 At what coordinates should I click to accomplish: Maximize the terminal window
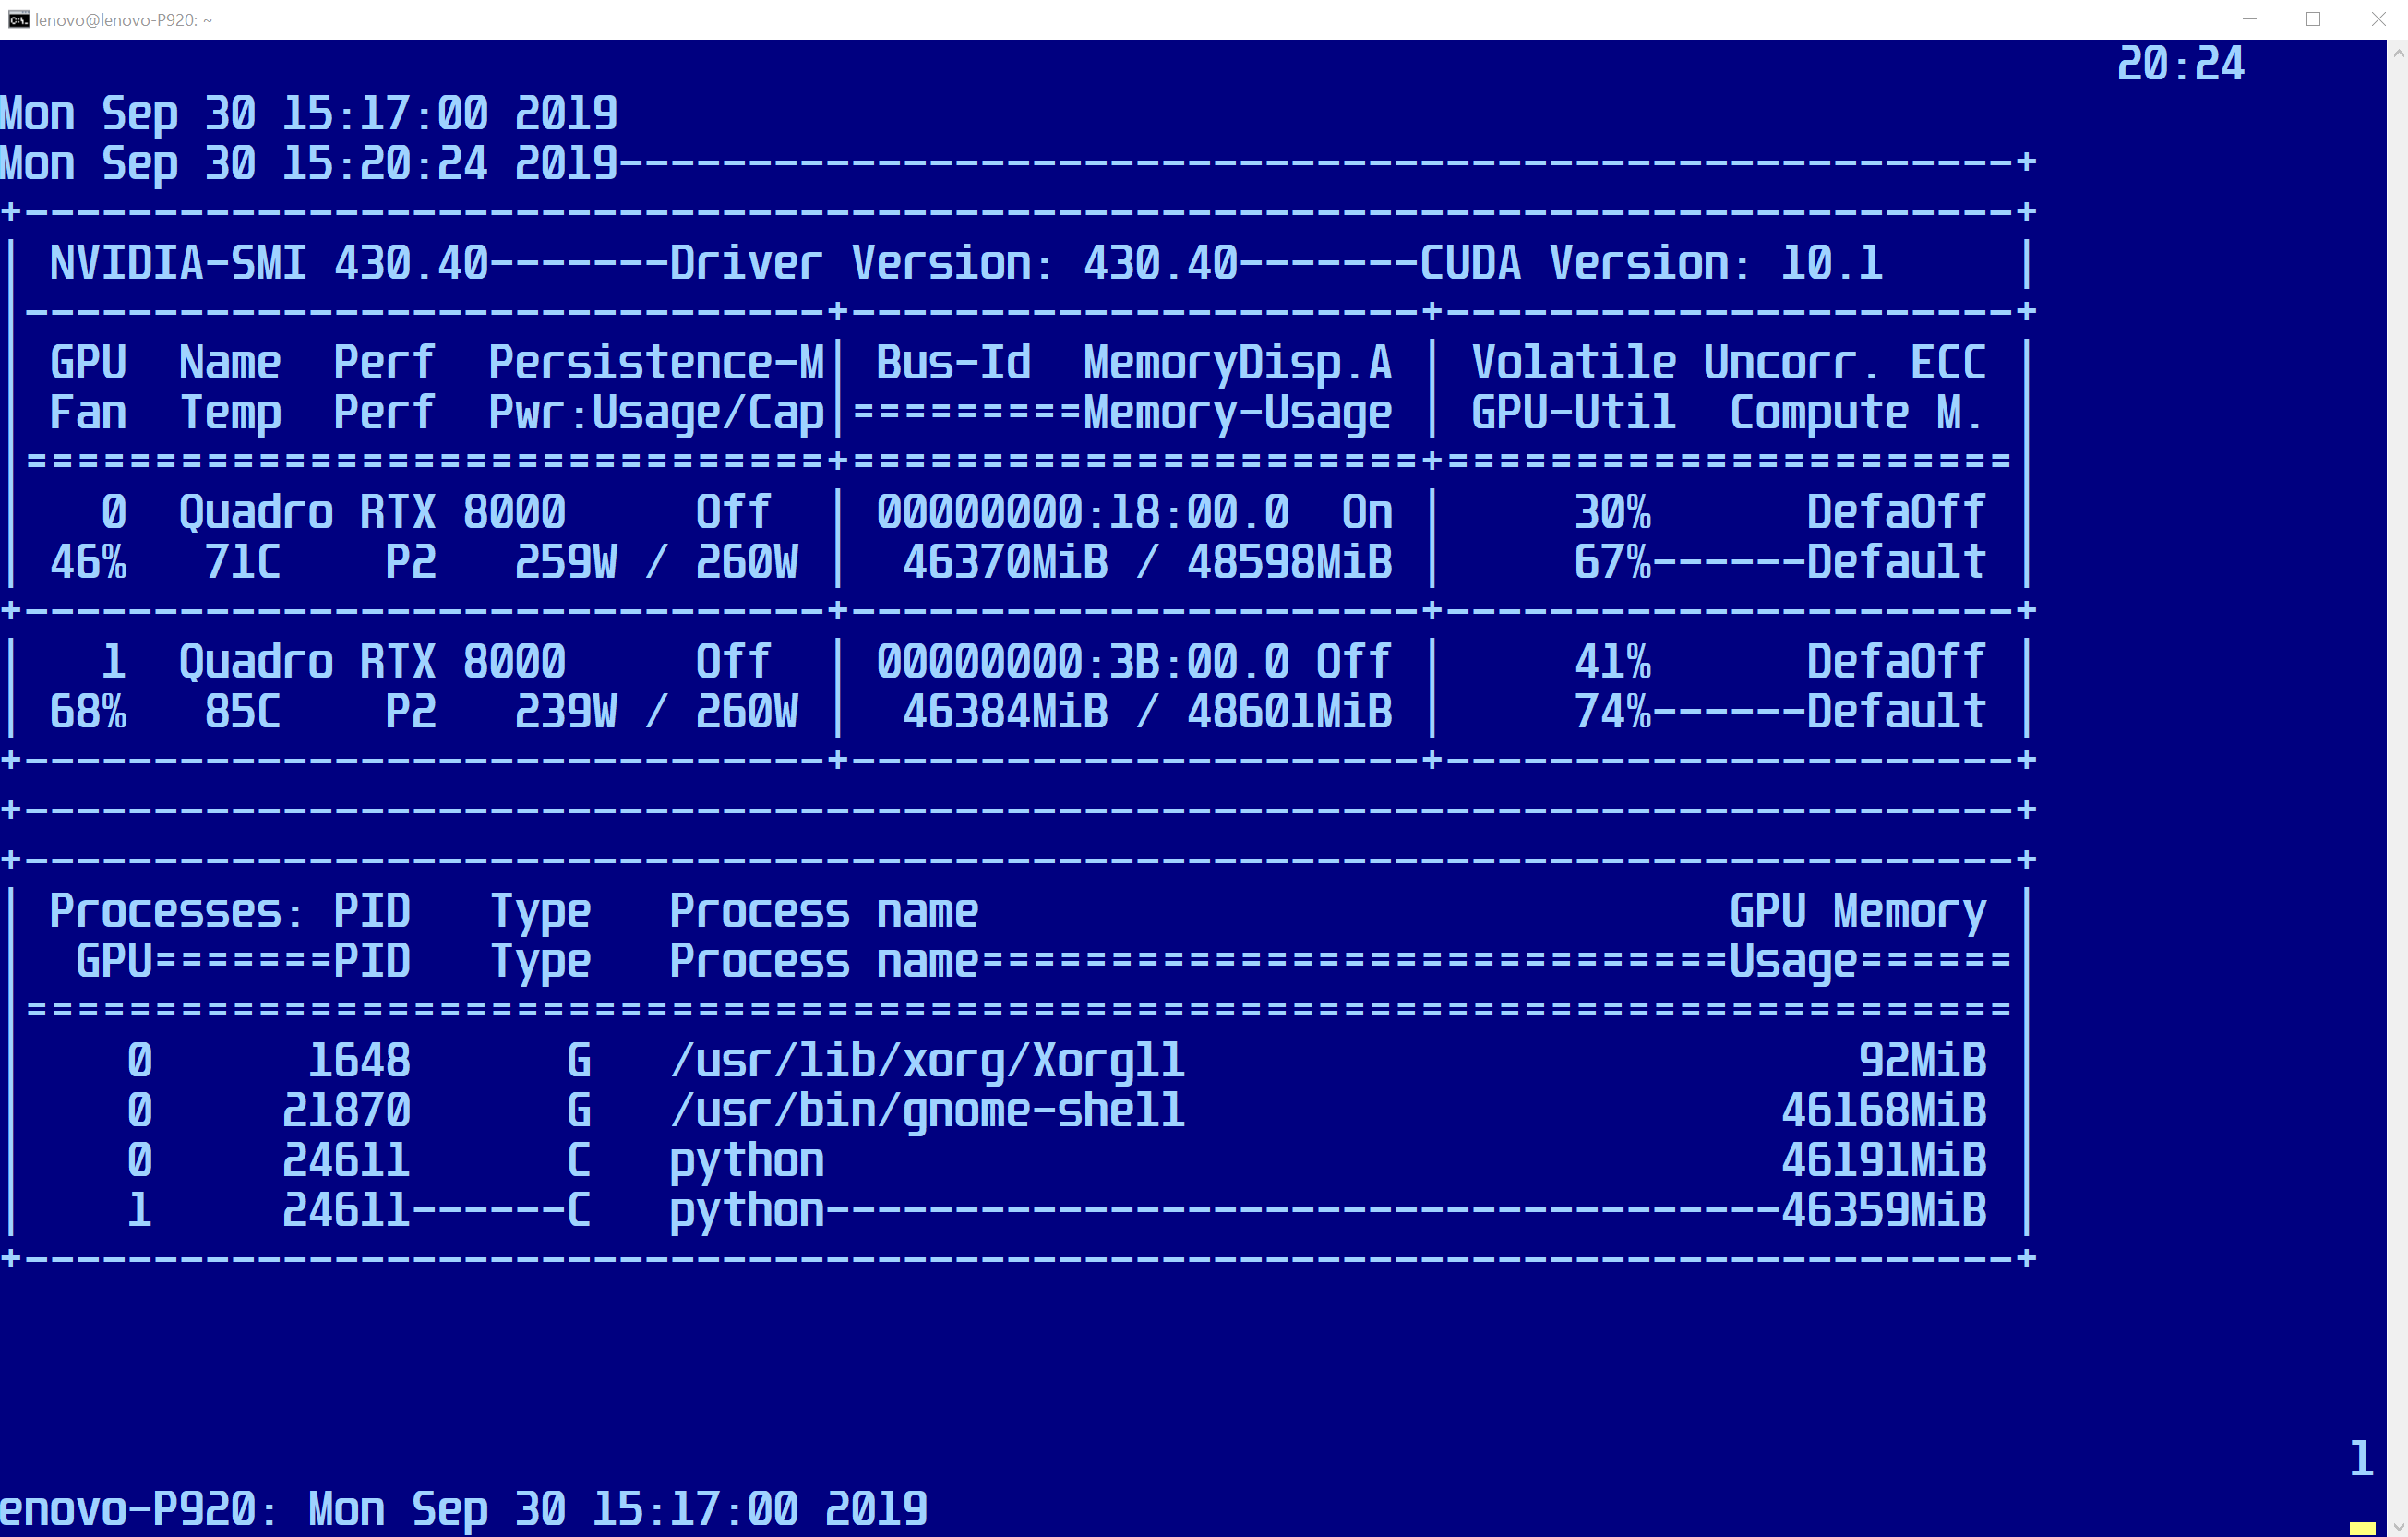tap(2313, 19)
